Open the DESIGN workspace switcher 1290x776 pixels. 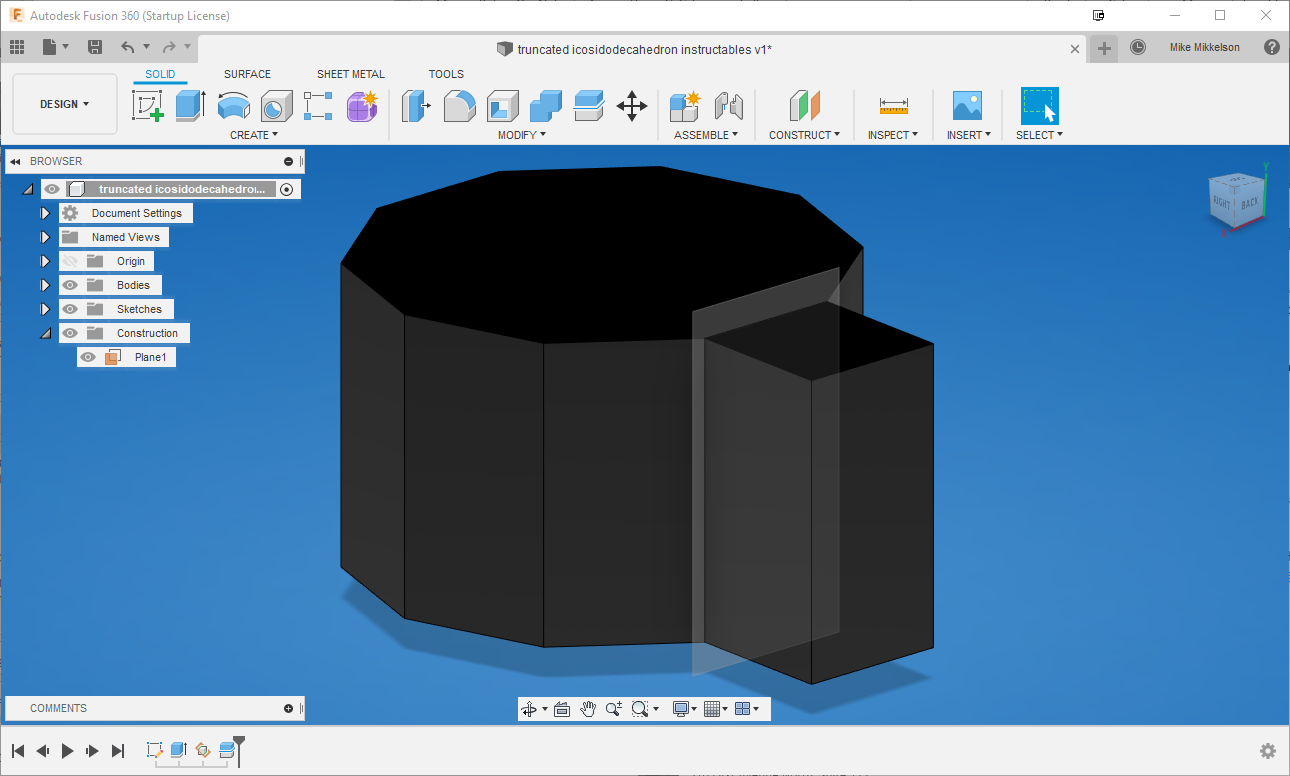[x=63, y=103]
